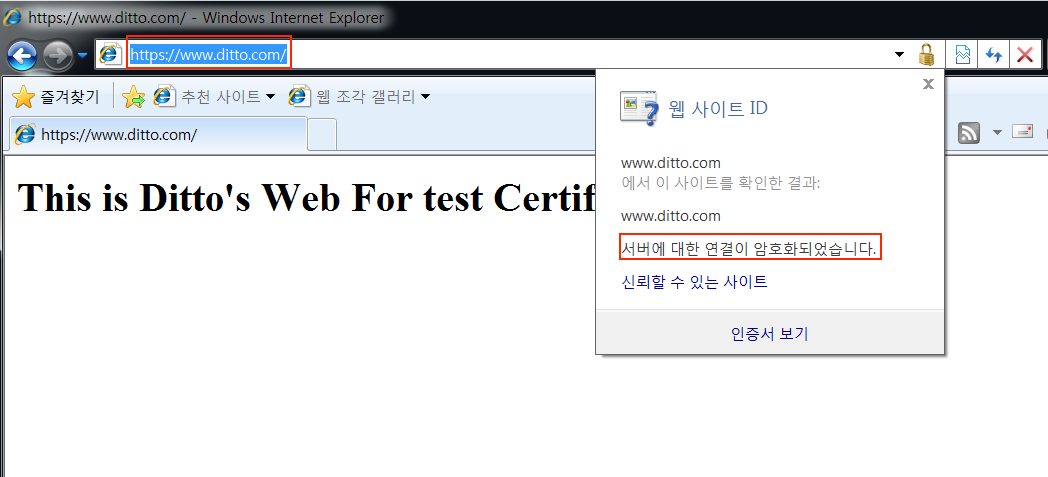Screen dimensions: 1048x477
Task: Click the 인증서 보기 button
Action: coord(769,333)
